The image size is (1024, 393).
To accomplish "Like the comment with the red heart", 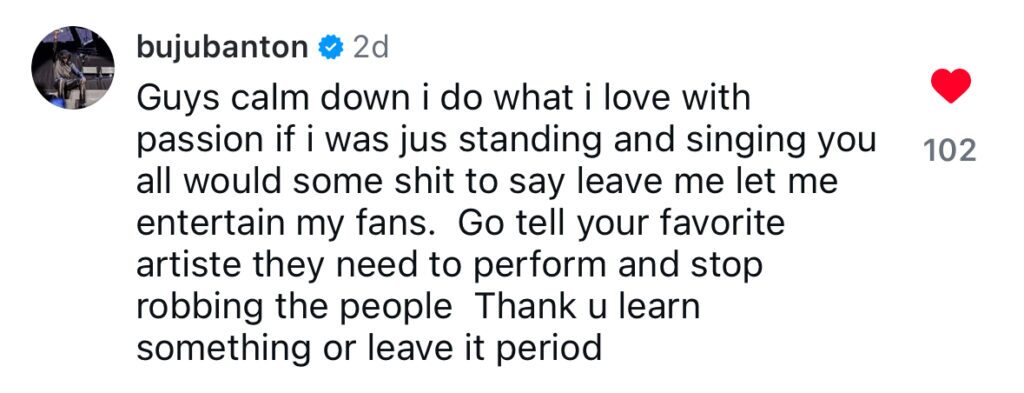I will point(950,86).
